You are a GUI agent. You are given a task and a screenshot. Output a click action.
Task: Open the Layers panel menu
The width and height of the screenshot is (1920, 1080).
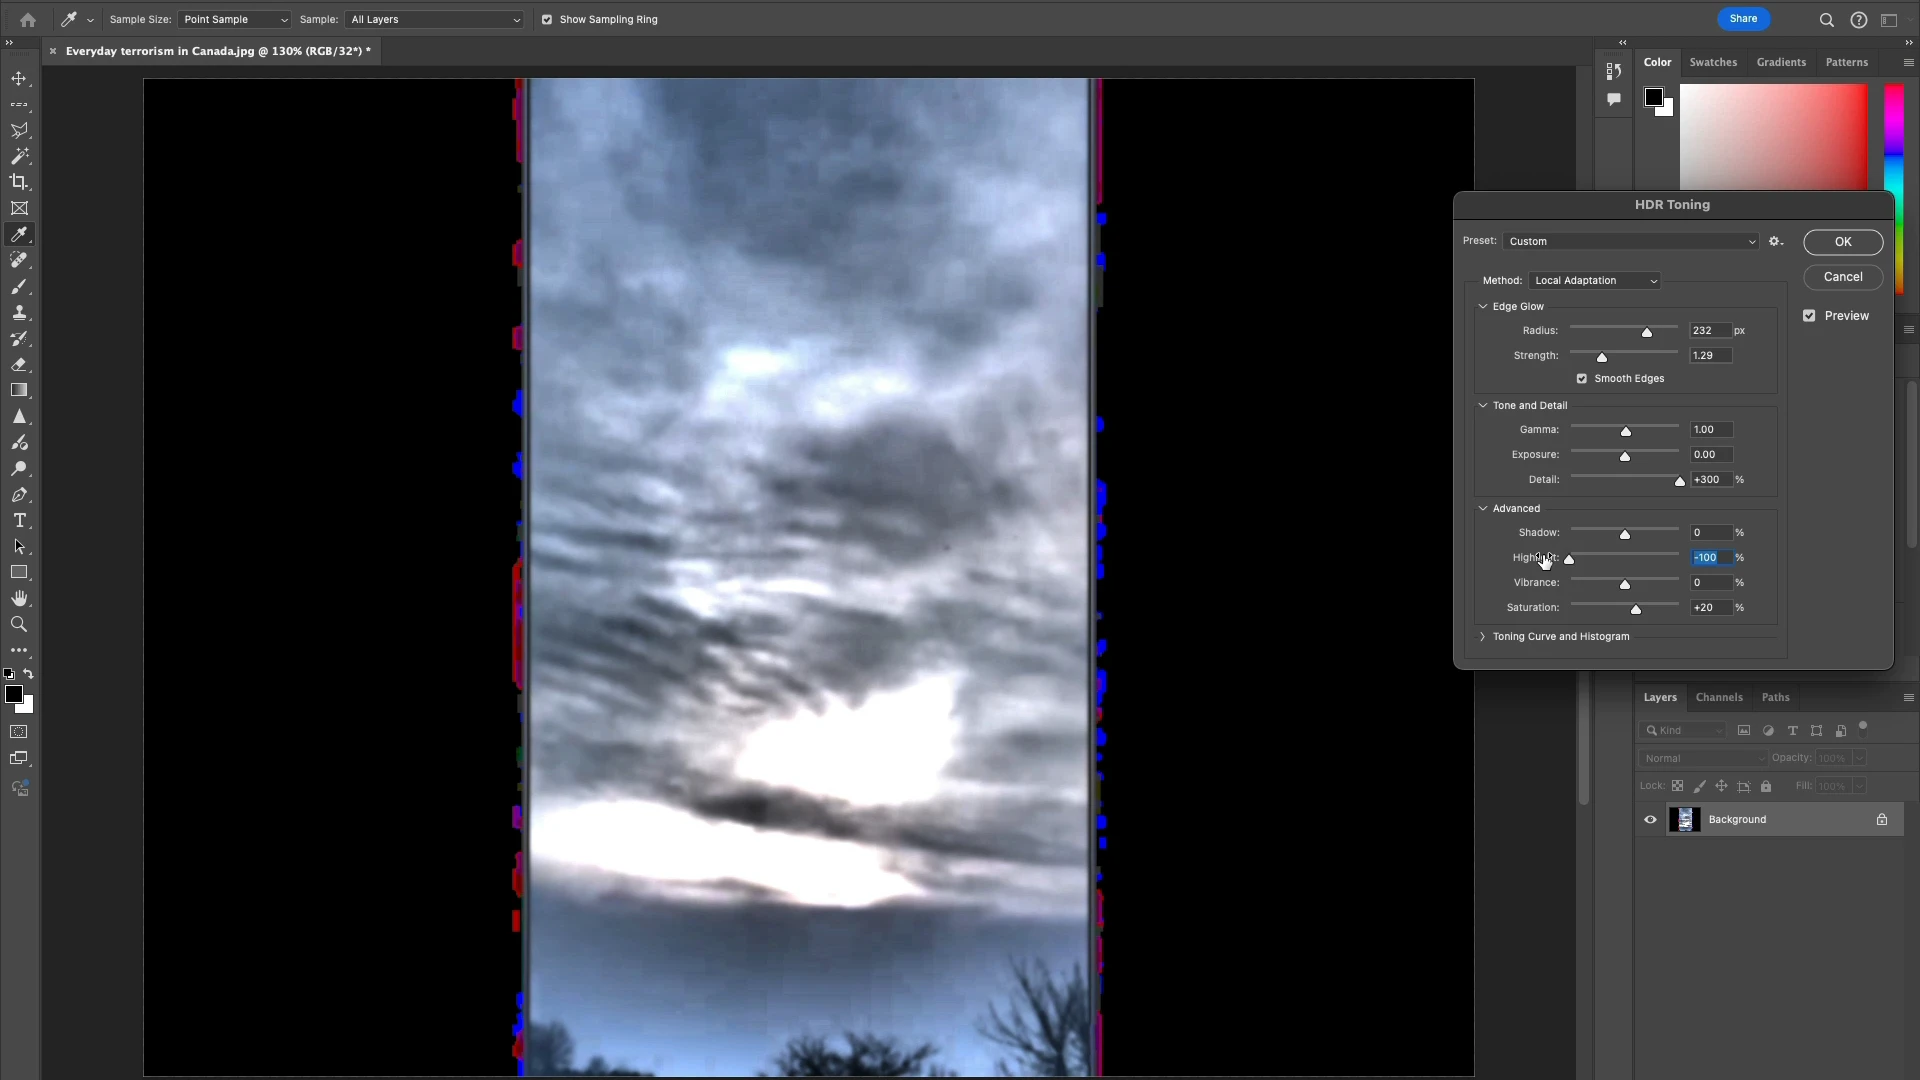point(1908,697)
